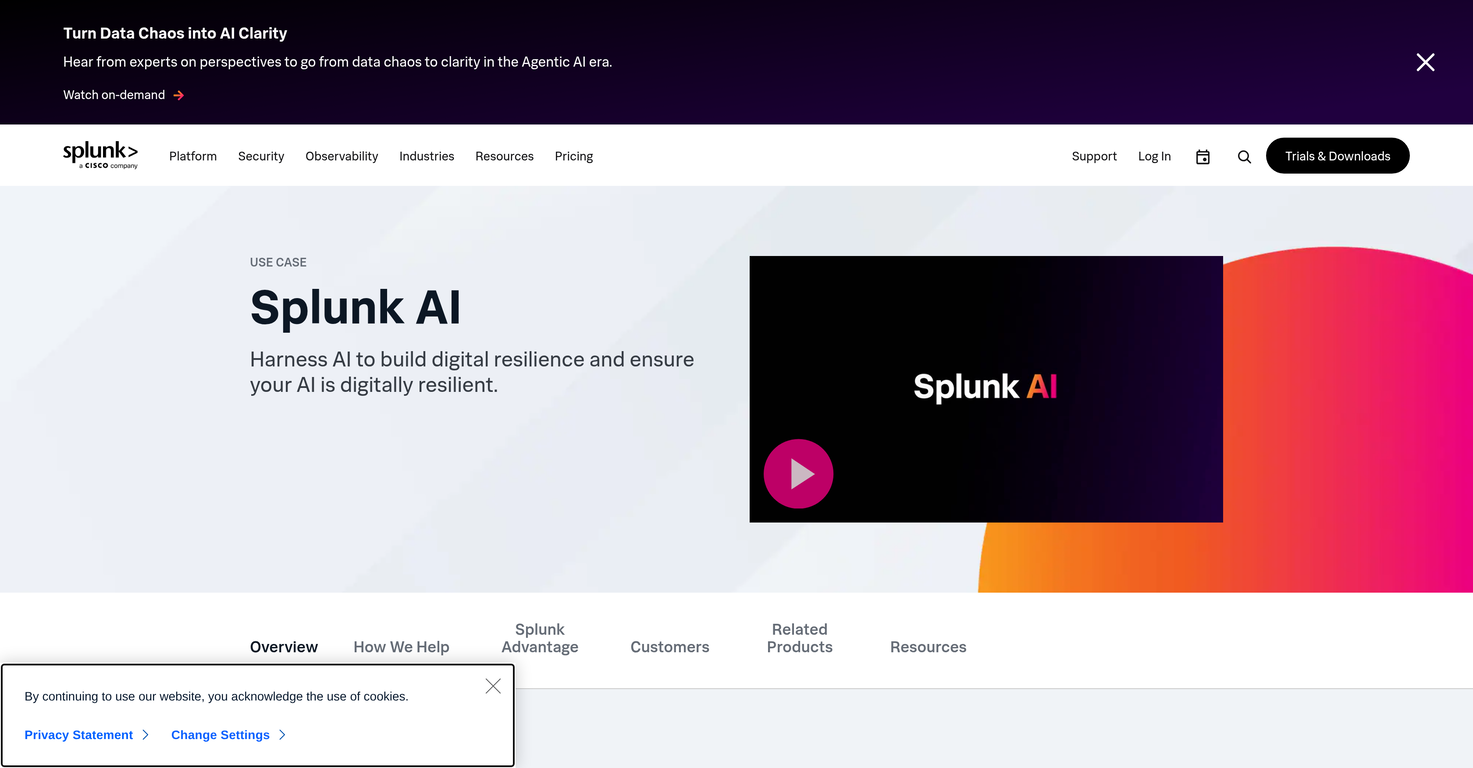
Task: Click the Splunk AI video thumbnail
Action: point(985,388)
